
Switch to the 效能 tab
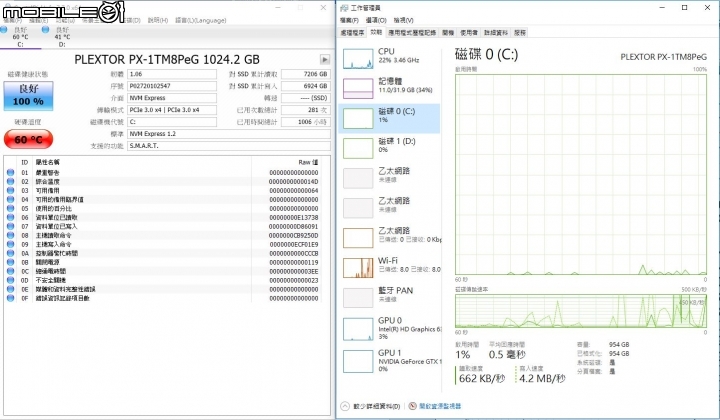click(x=376, y=32)
